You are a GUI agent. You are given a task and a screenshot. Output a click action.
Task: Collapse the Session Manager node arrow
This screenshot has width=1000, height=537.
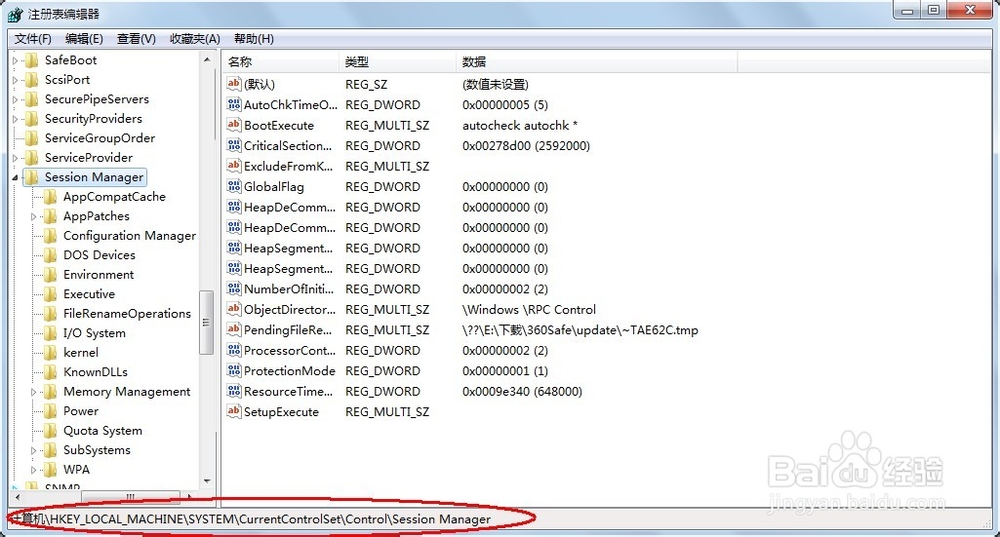coord(15,178)
